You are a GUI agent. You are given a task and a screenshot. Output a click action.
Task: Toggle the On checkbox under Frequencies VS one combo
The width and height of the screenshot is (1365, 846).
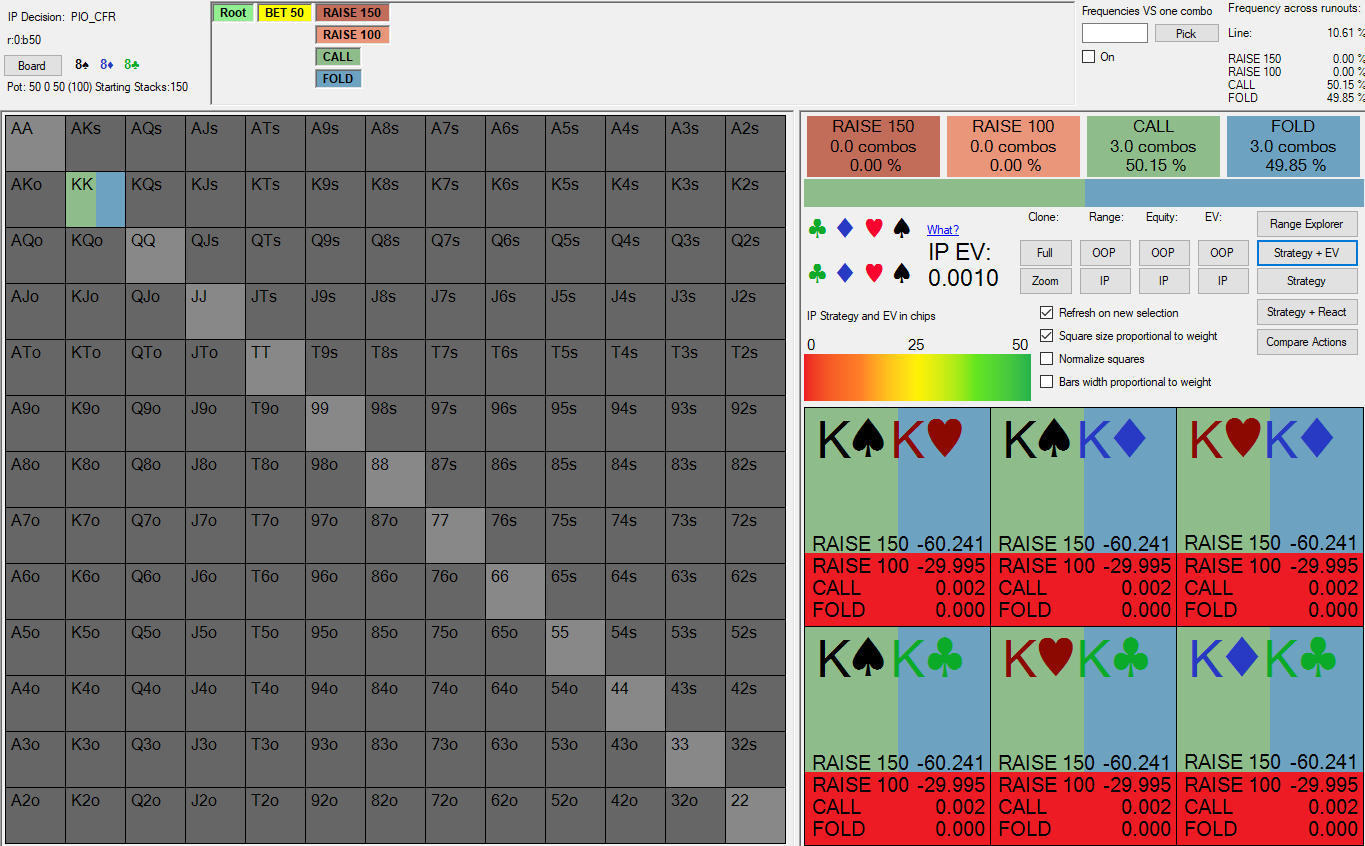[1088, 57]
